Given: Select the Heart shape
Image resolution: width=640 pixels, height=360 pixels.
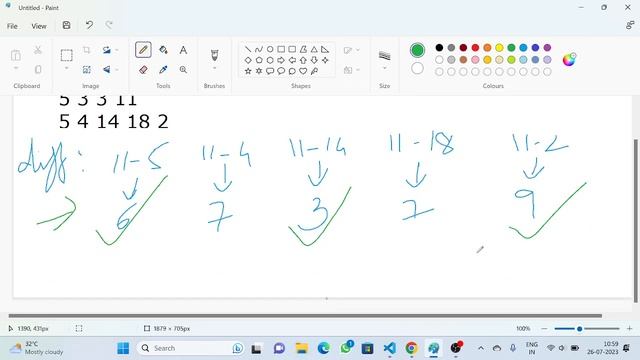Looking at the screenshot, I should pyautogui.click(x=303, y=71).
